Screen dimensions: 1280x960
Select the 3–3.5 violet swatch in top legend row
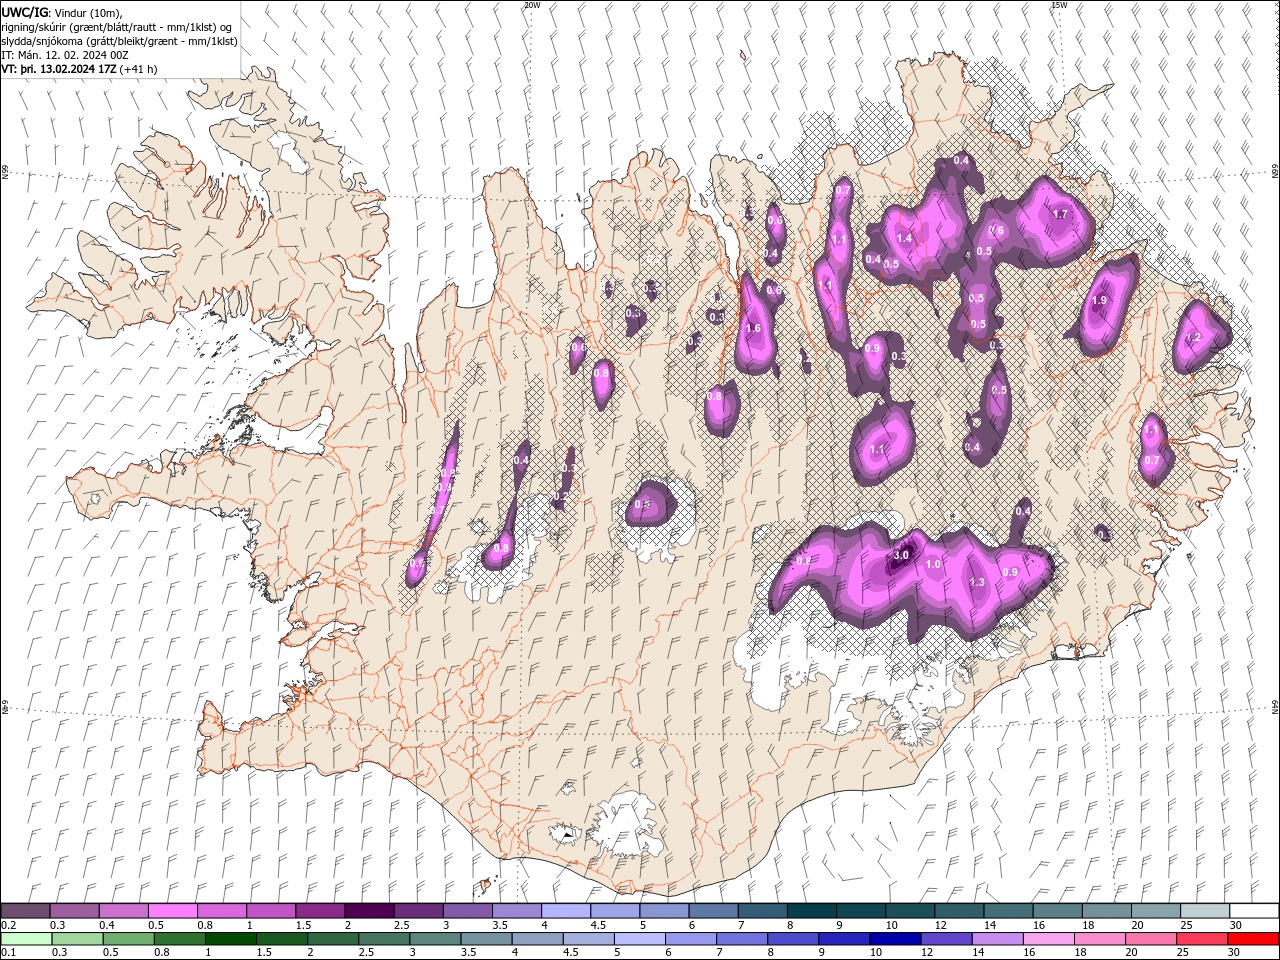pyautogui.click(x=468, y=911)
